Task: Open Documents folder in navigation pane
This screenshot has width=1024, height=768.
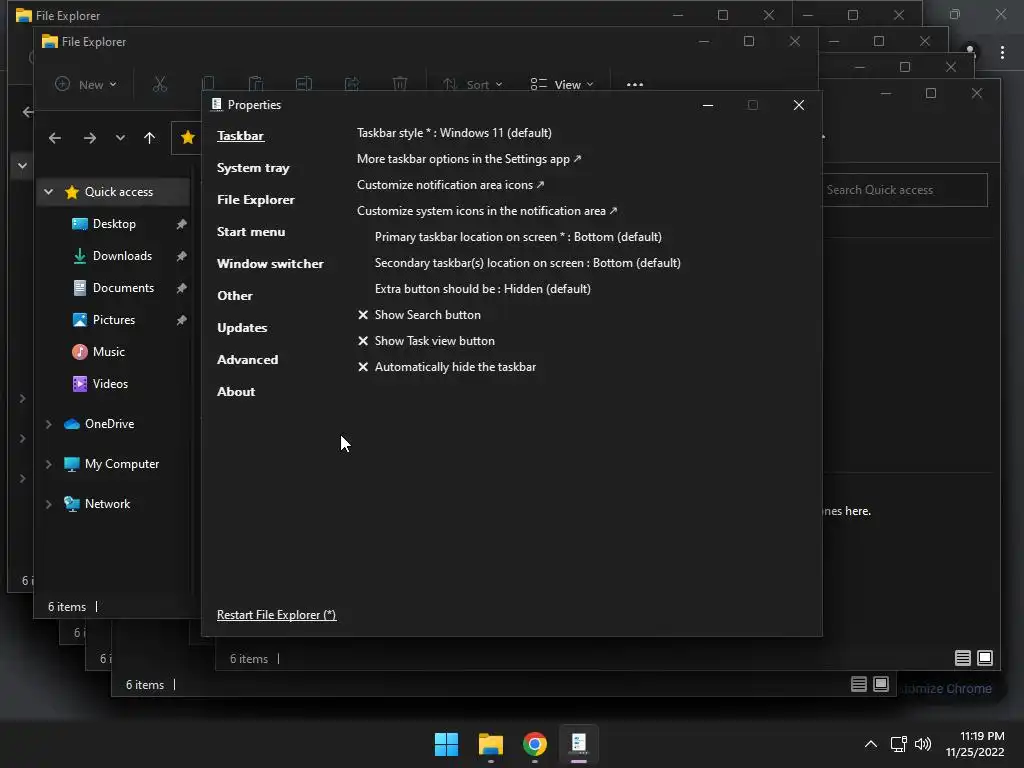Action: click(x=123, y=288)
